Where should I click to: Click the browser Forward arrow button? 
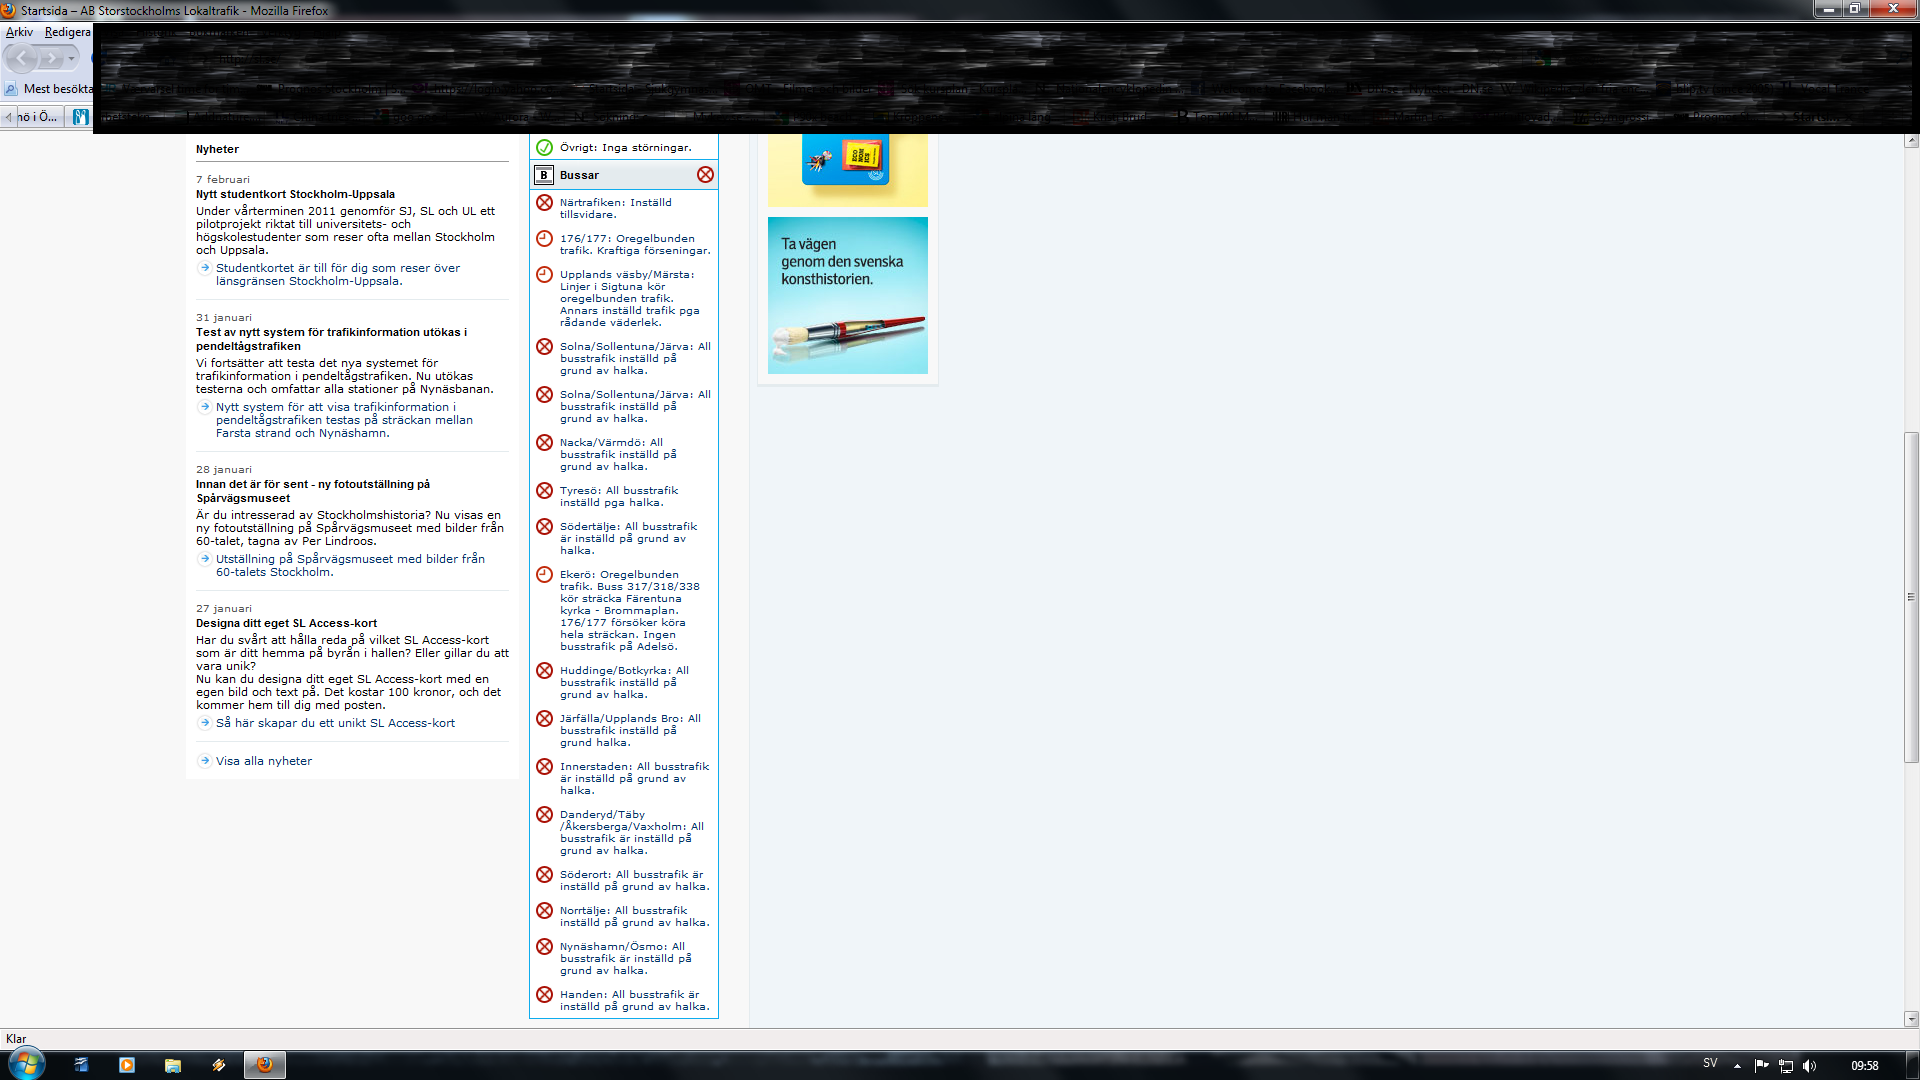point(50,59)
